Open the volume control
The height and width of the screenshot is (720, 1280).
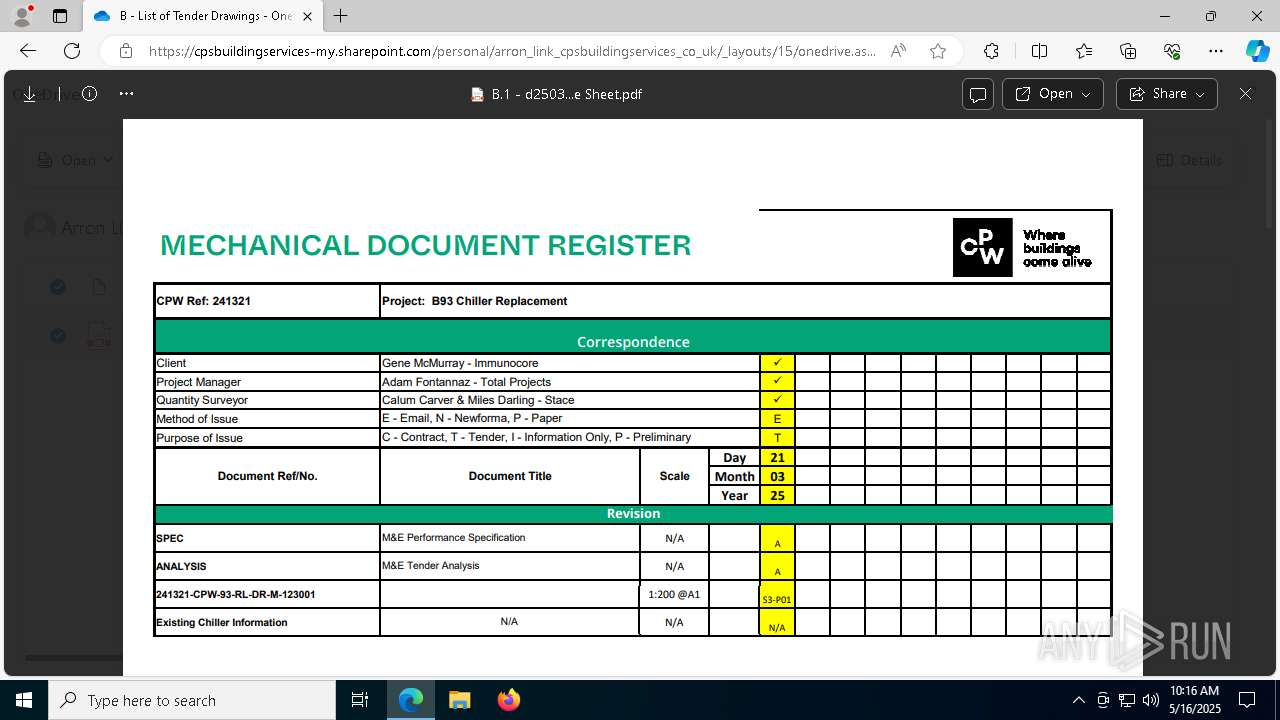point(1151,700)
